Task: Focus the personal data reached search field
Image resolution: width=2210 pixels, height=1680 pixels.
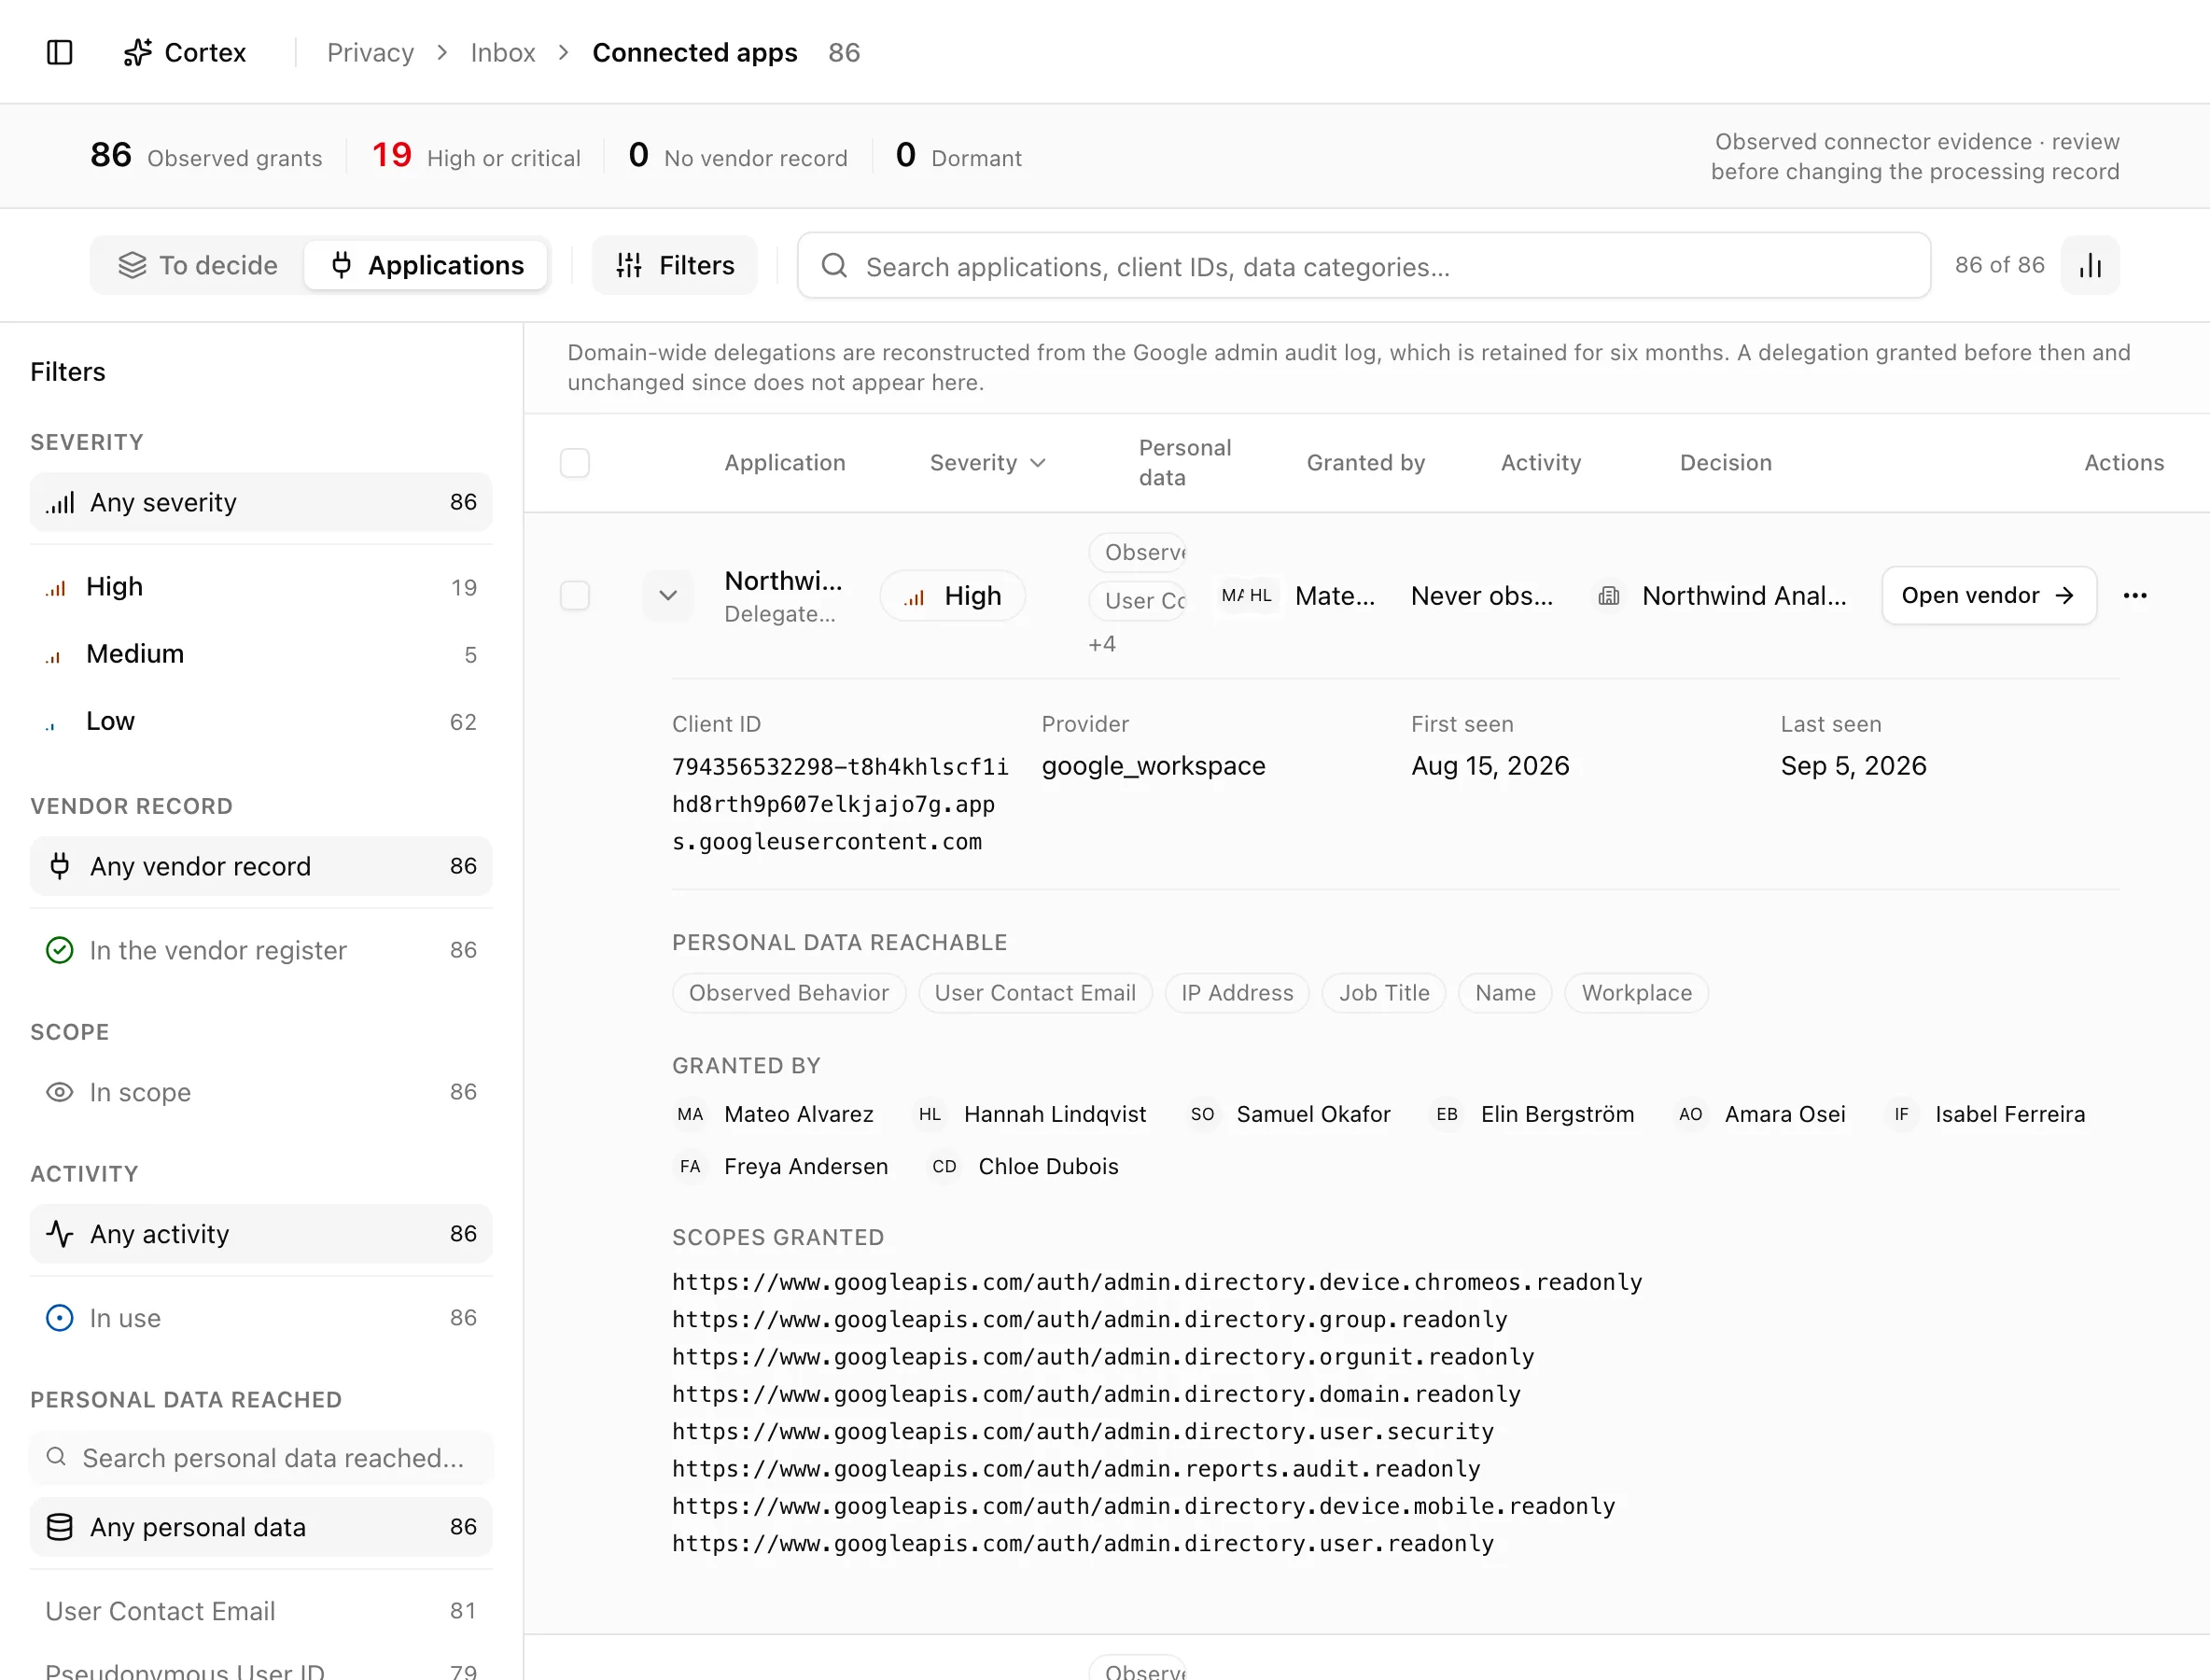Action: coord(261,1457)
